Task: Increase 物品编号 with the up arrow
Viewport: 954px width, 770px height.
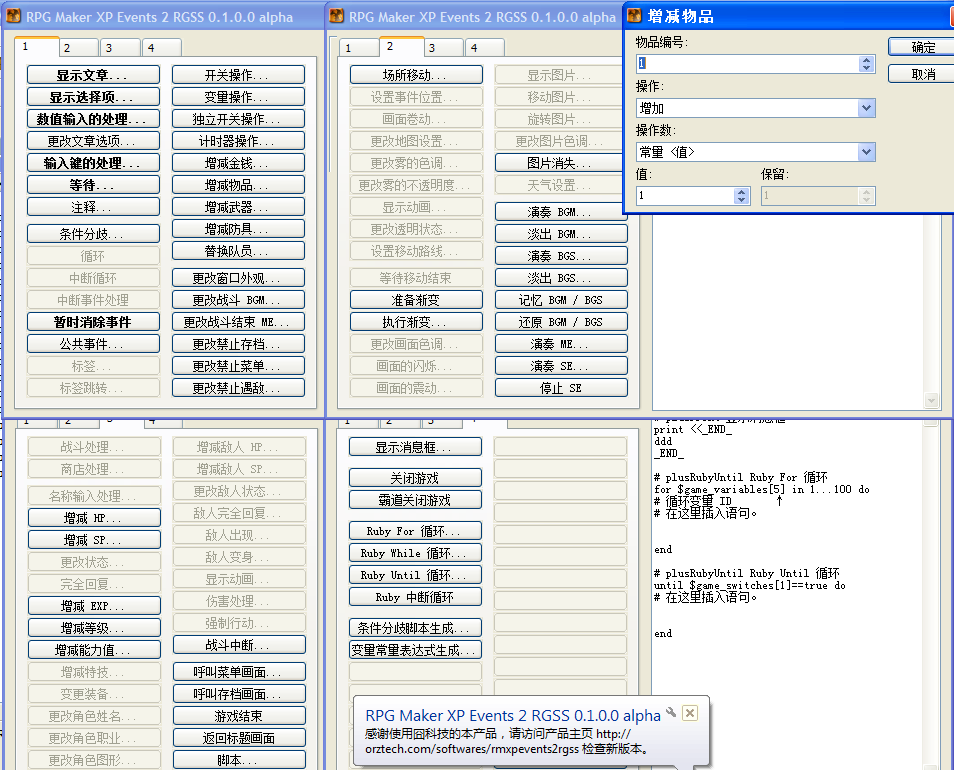Action: click(x=867, y=60)
